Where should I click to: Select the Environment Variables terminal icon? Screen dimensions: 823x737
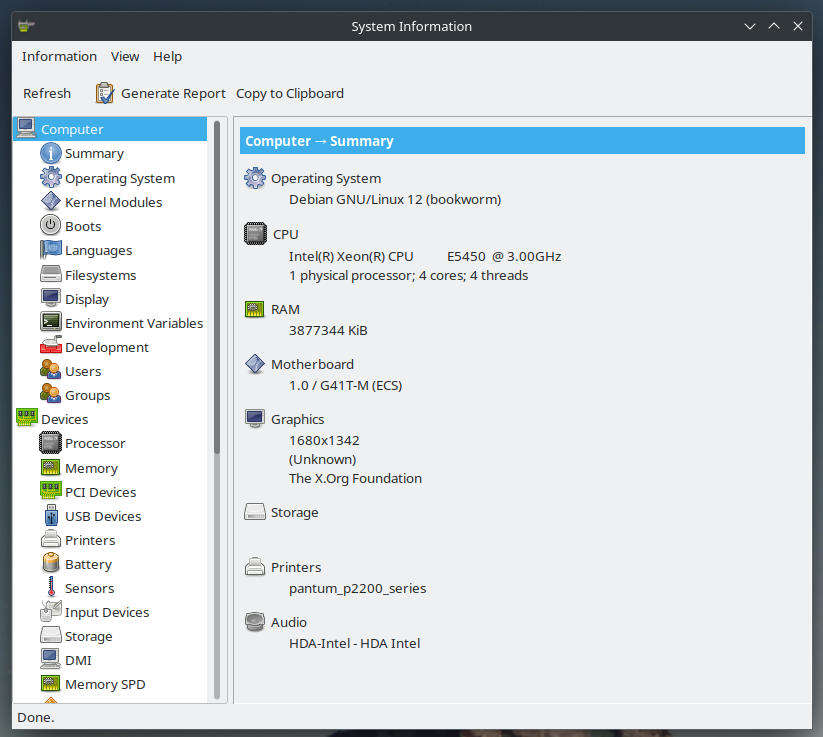[x=50, y=323]
